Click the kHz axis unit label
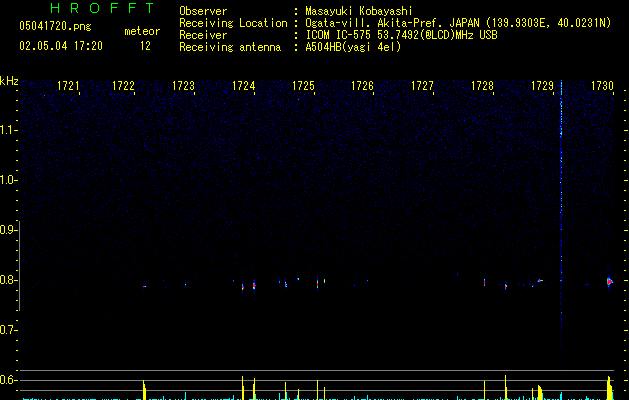629x400 pixels. pyautogui.click(x=9, y=81)
